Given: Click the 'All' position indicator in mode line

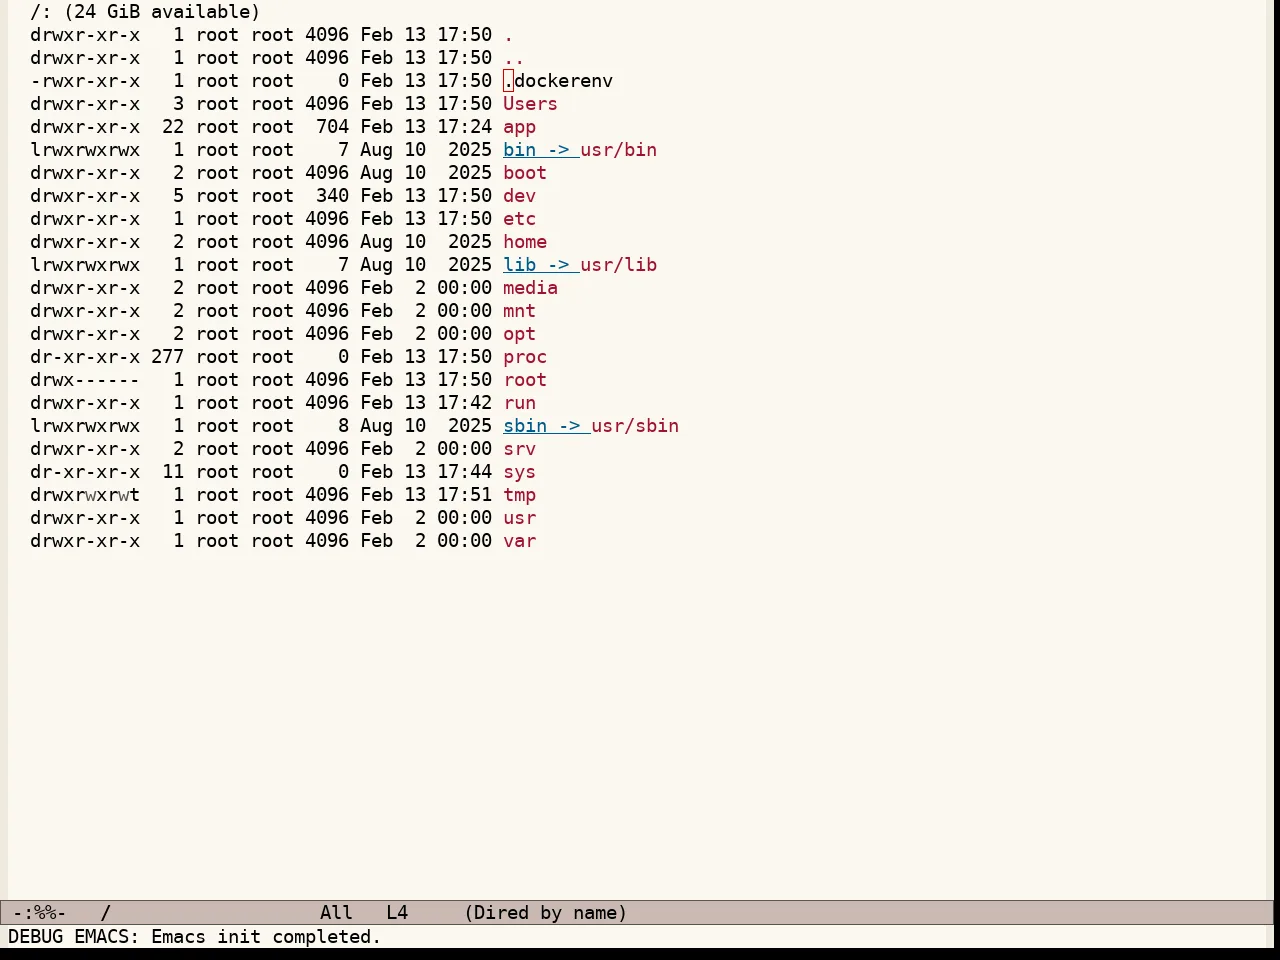Looking at the screenshot, I should (336, 913).
